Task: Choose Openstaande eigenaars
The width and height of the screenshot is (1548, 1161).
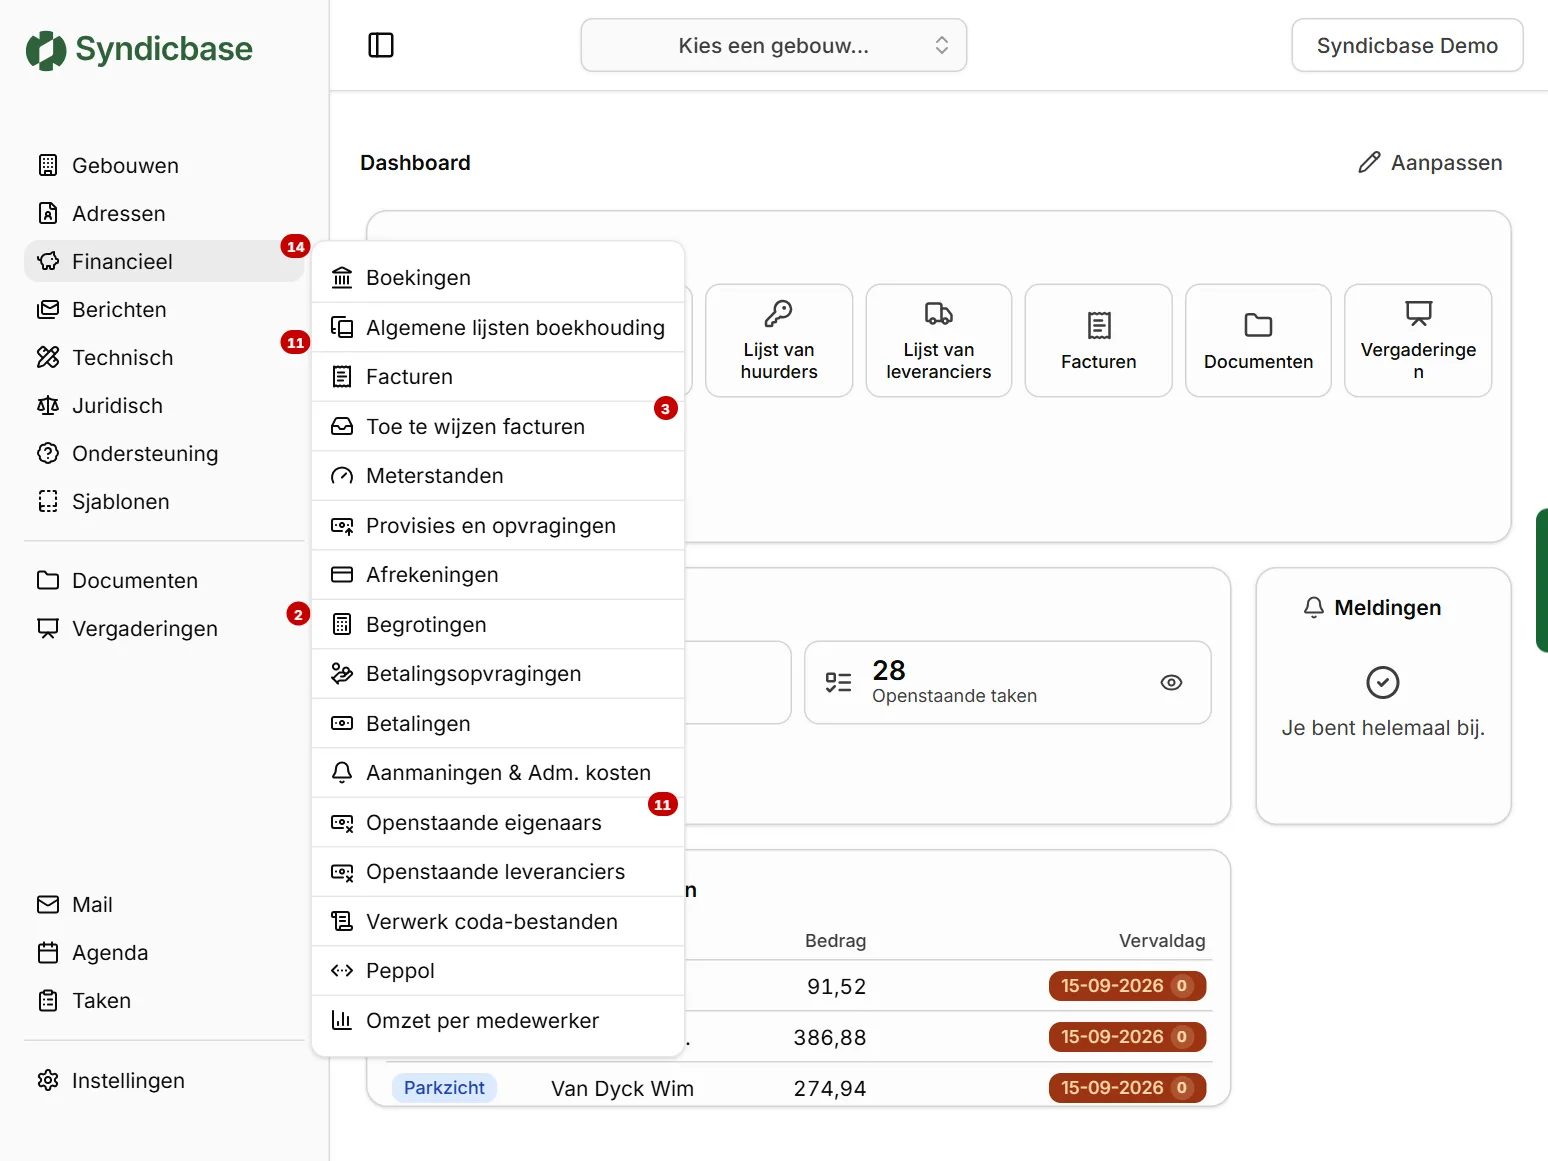Action: [498, 822]
